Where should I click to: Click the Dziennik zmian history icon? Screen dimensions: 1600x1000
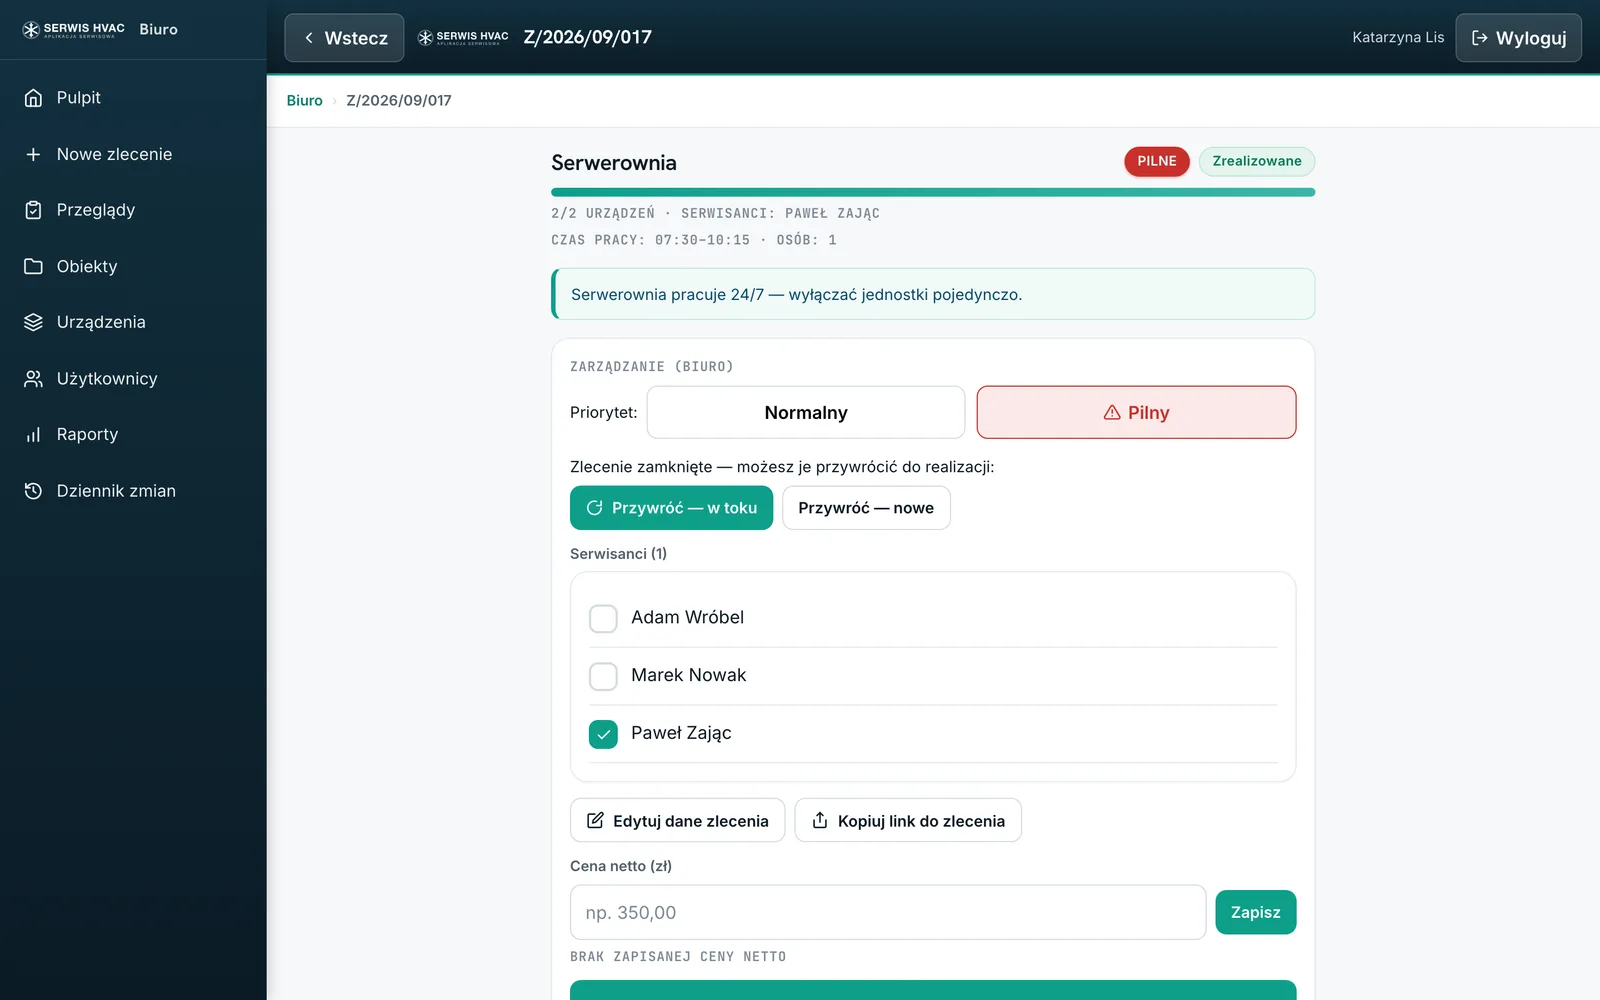point(33,491)
